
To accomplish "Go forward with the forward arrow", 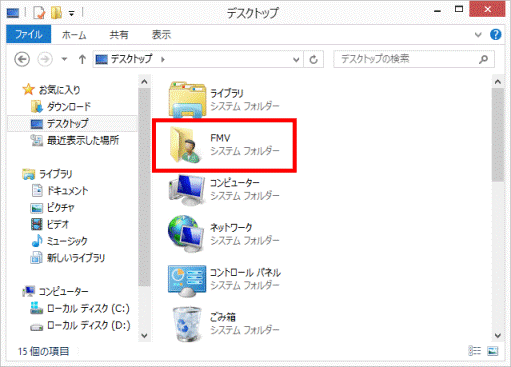I will (45, 60).
